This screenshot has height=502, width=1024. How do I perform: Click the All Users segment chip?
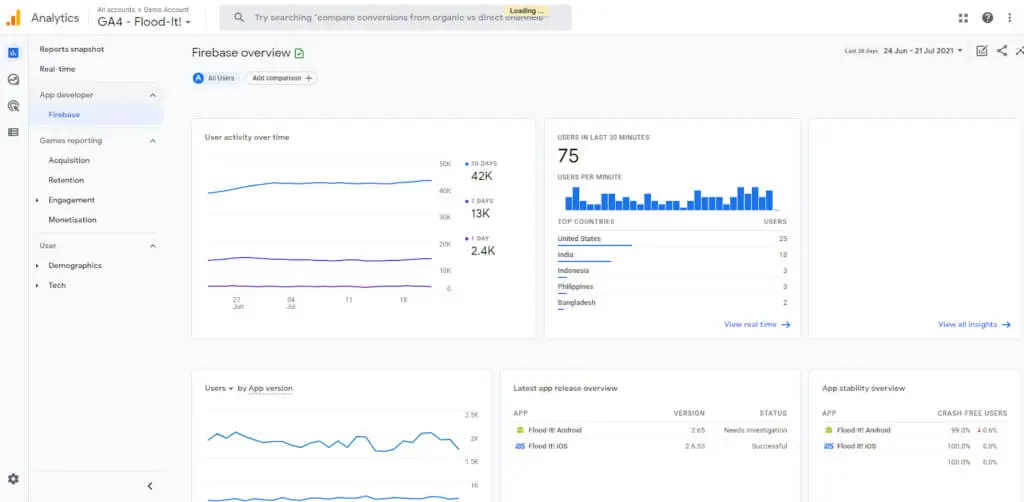tap(214, 78)
